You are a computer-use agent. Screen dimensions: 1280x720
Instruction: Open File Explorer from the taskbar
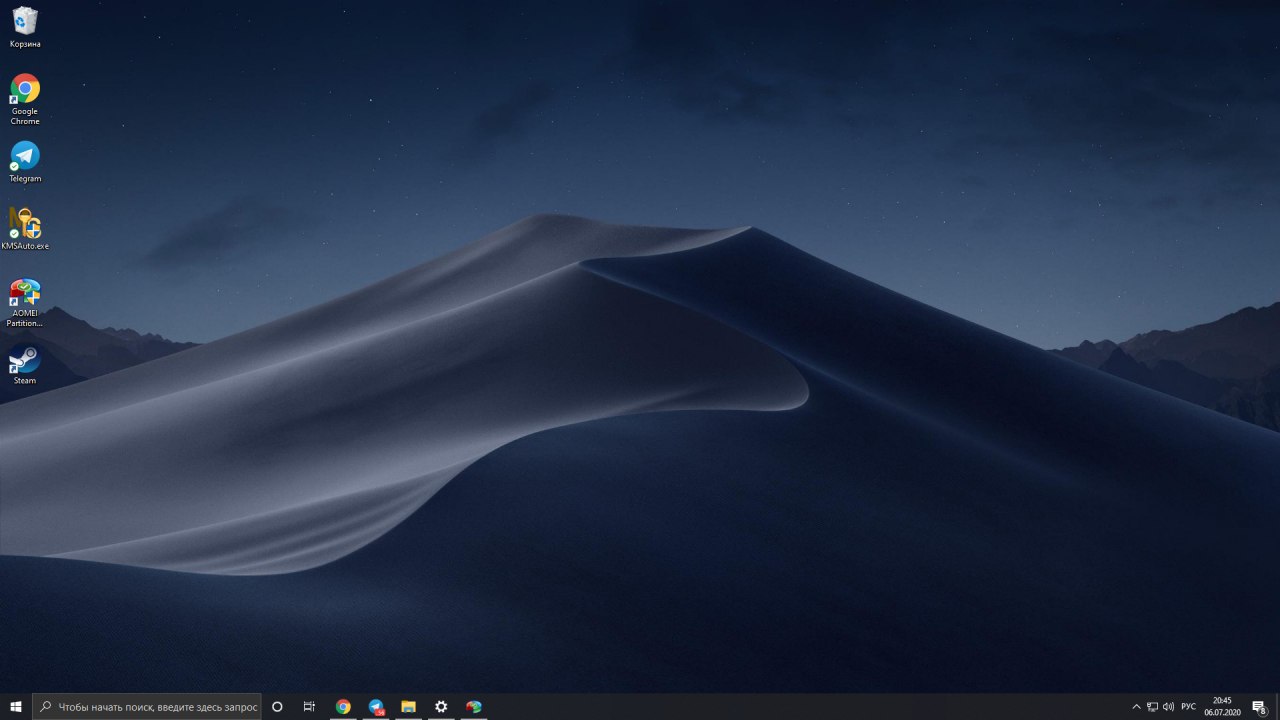pos(408,707)
